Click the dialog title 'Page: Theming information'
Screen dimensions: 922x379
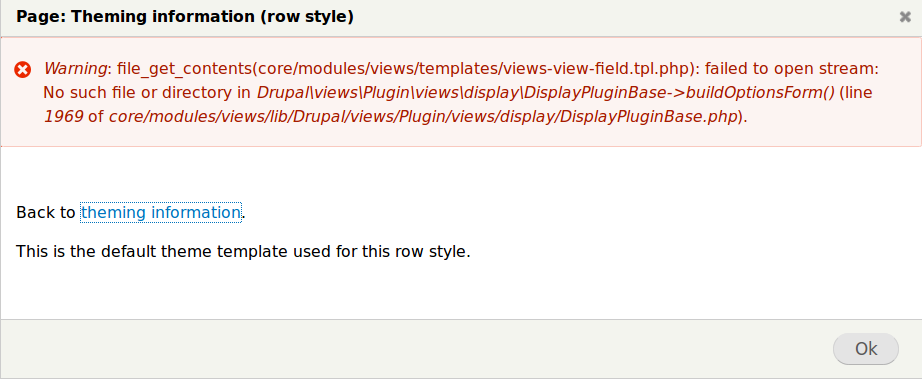136,17
